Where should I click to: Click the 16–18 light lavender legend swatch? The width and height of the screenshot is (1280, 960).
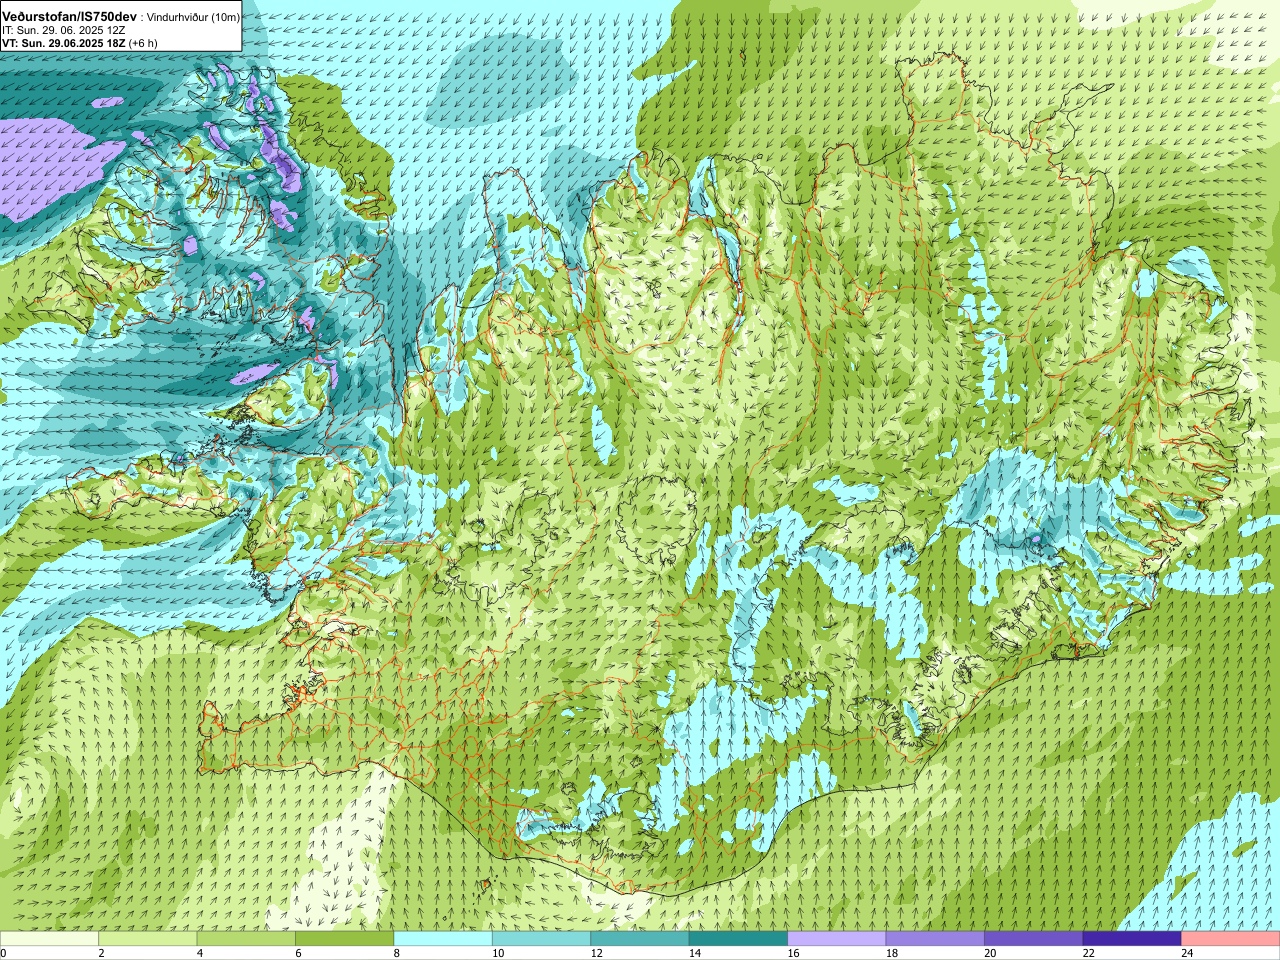837,939
